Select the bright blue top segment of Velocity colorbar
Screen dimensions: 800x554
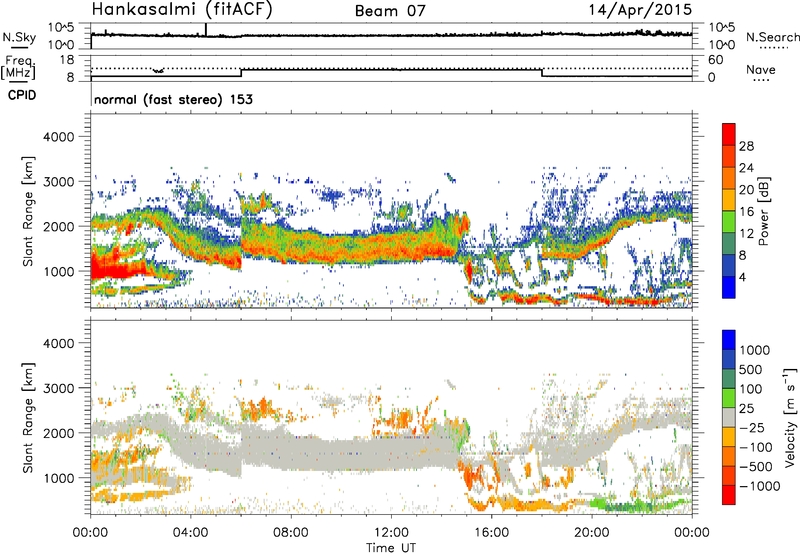tap(729, 340)
